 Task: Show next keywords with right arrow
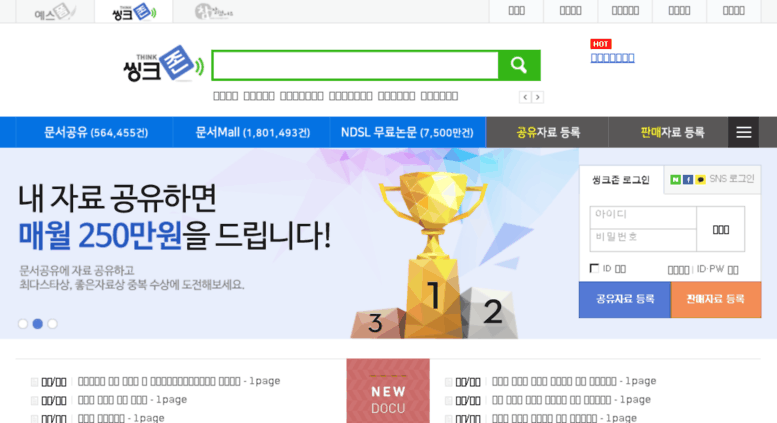[x=538, y=97]
